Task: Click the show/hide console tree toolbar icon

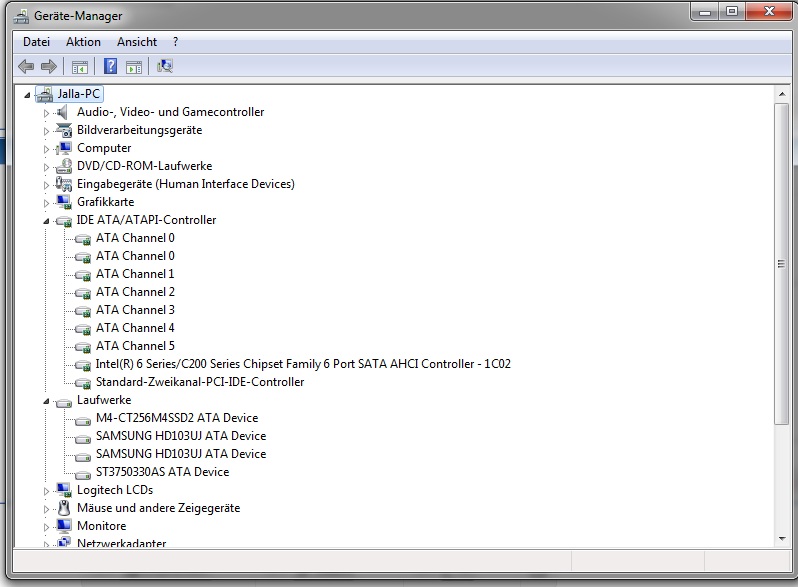Action: coord(79,67)
